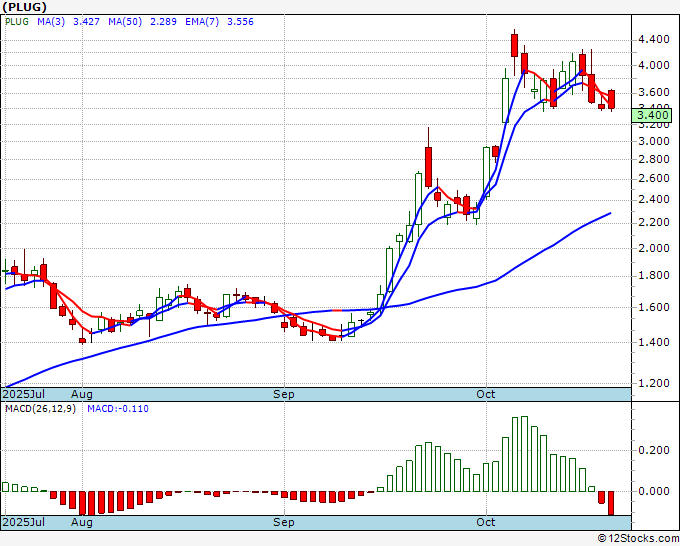Select the green PLUG legend label

click(x=17, y=22)
